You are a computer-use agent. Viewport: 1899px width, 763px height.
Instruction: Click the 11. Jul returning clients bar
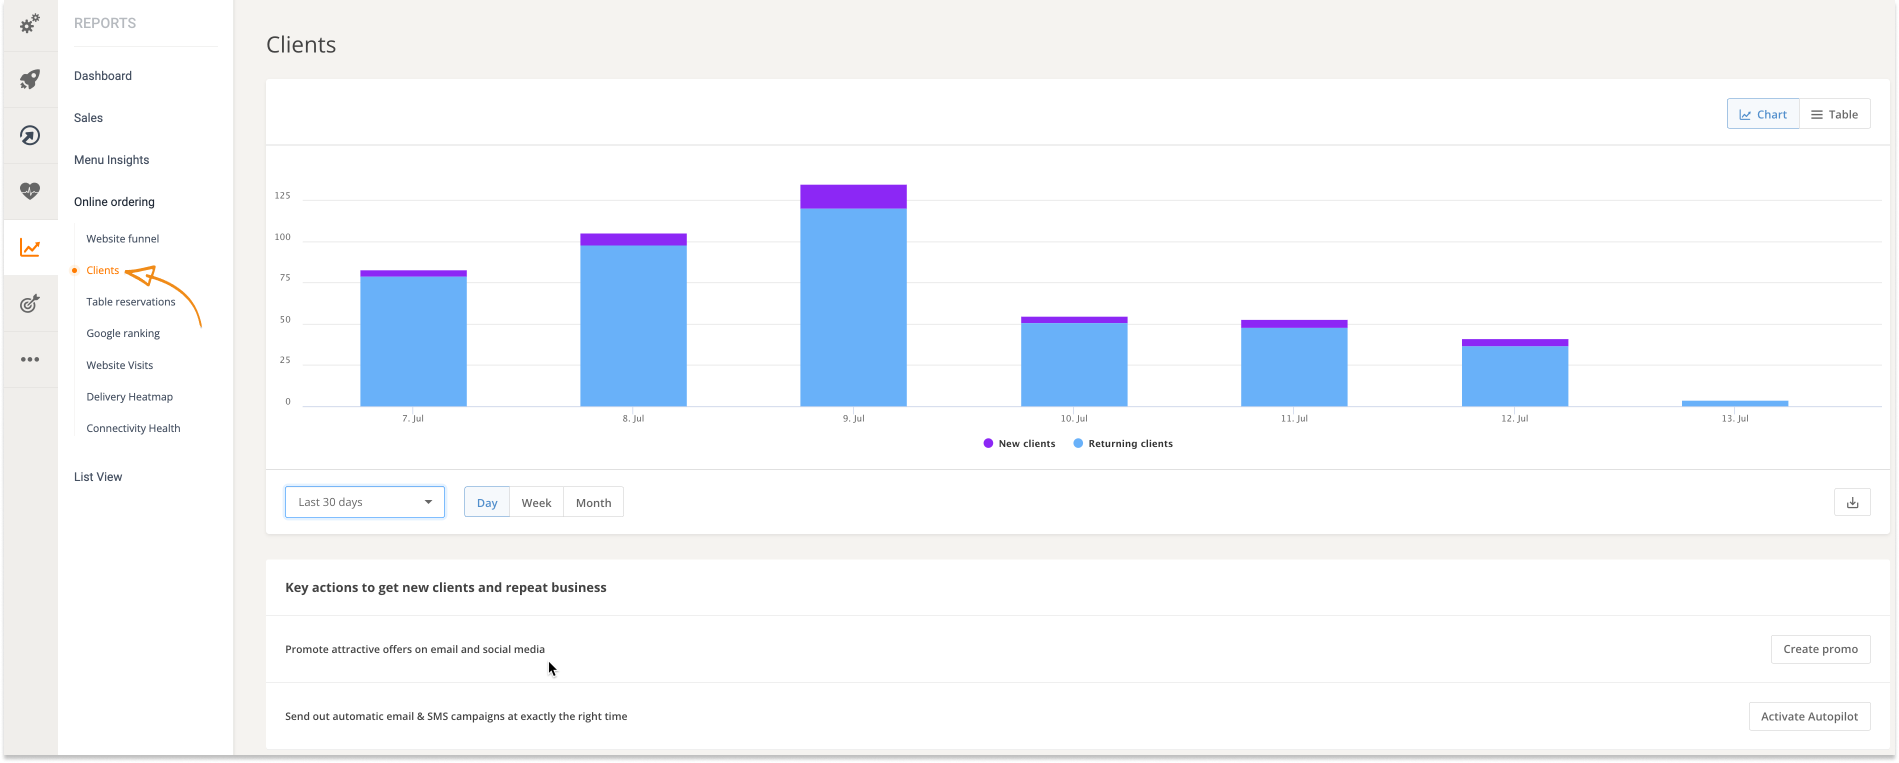1294,367
